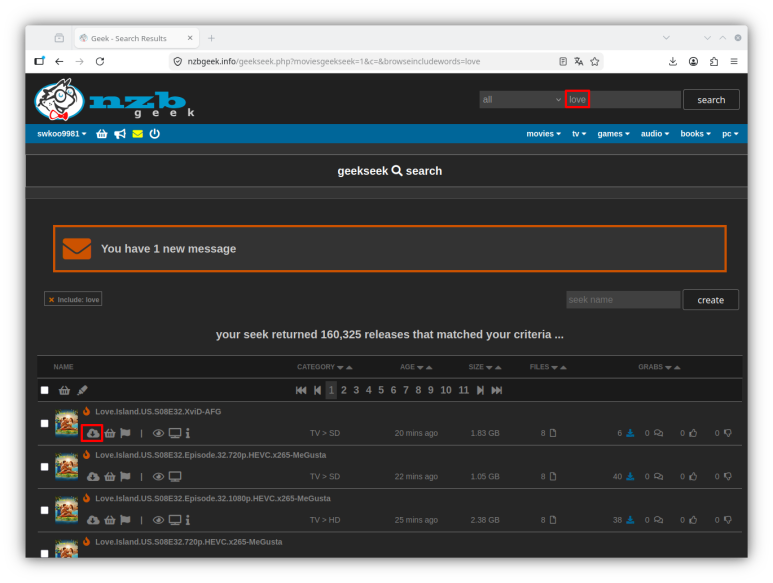Show info for Episode.32.1080p.HEVC release
Viewport: 773px width, 583px height.
188,520
